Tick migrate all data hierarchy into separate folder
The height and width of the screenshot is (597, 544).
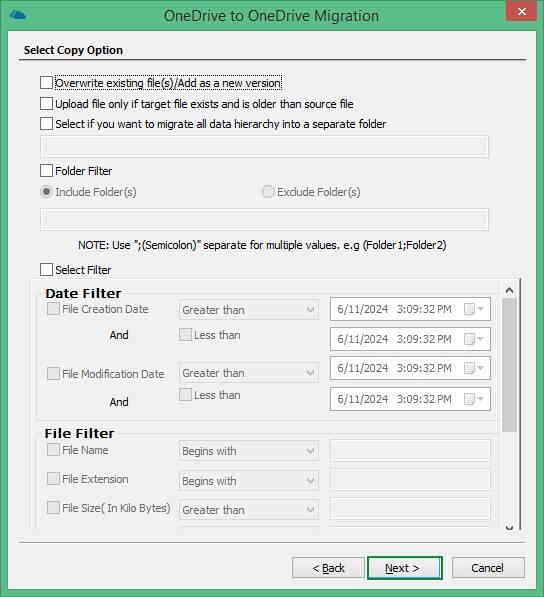(46, 124)
